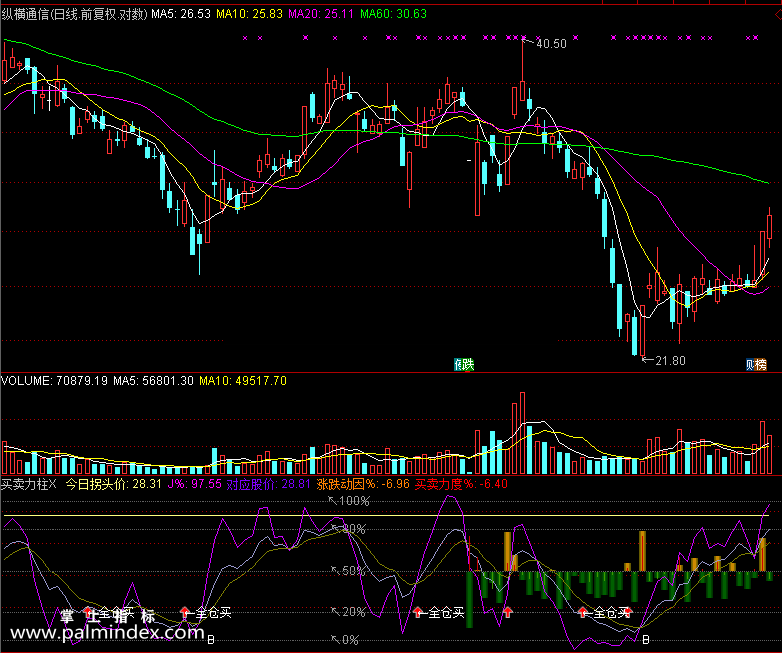Click the 20% level label
Viewport: 782px width, 653px height.
355,612
